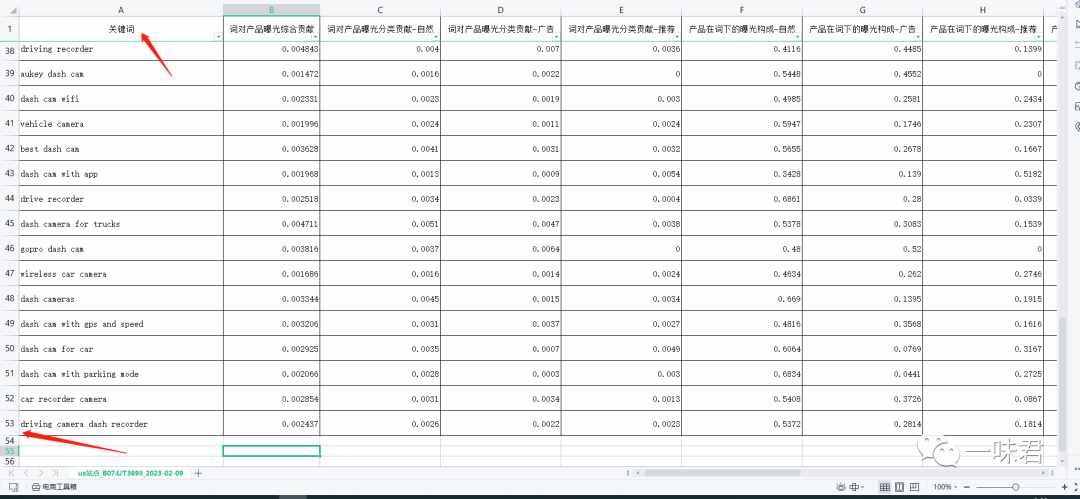Adjust the zoom slider handle
Viewport: 1080px width, 499px height.
coord(1015,487)
